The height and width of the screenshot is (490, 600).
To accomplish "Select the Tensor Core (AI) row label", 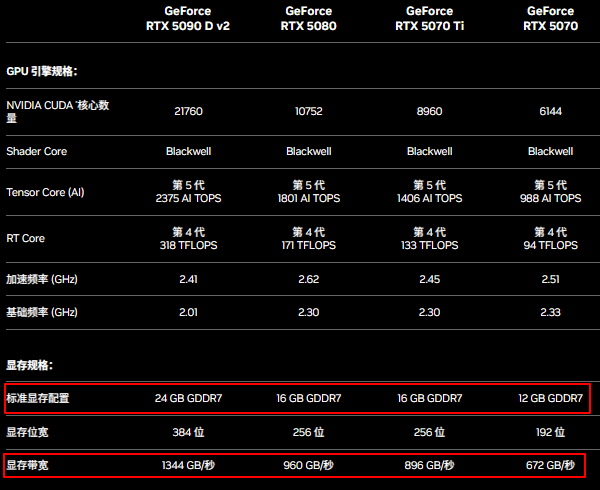I will [45, 192].
